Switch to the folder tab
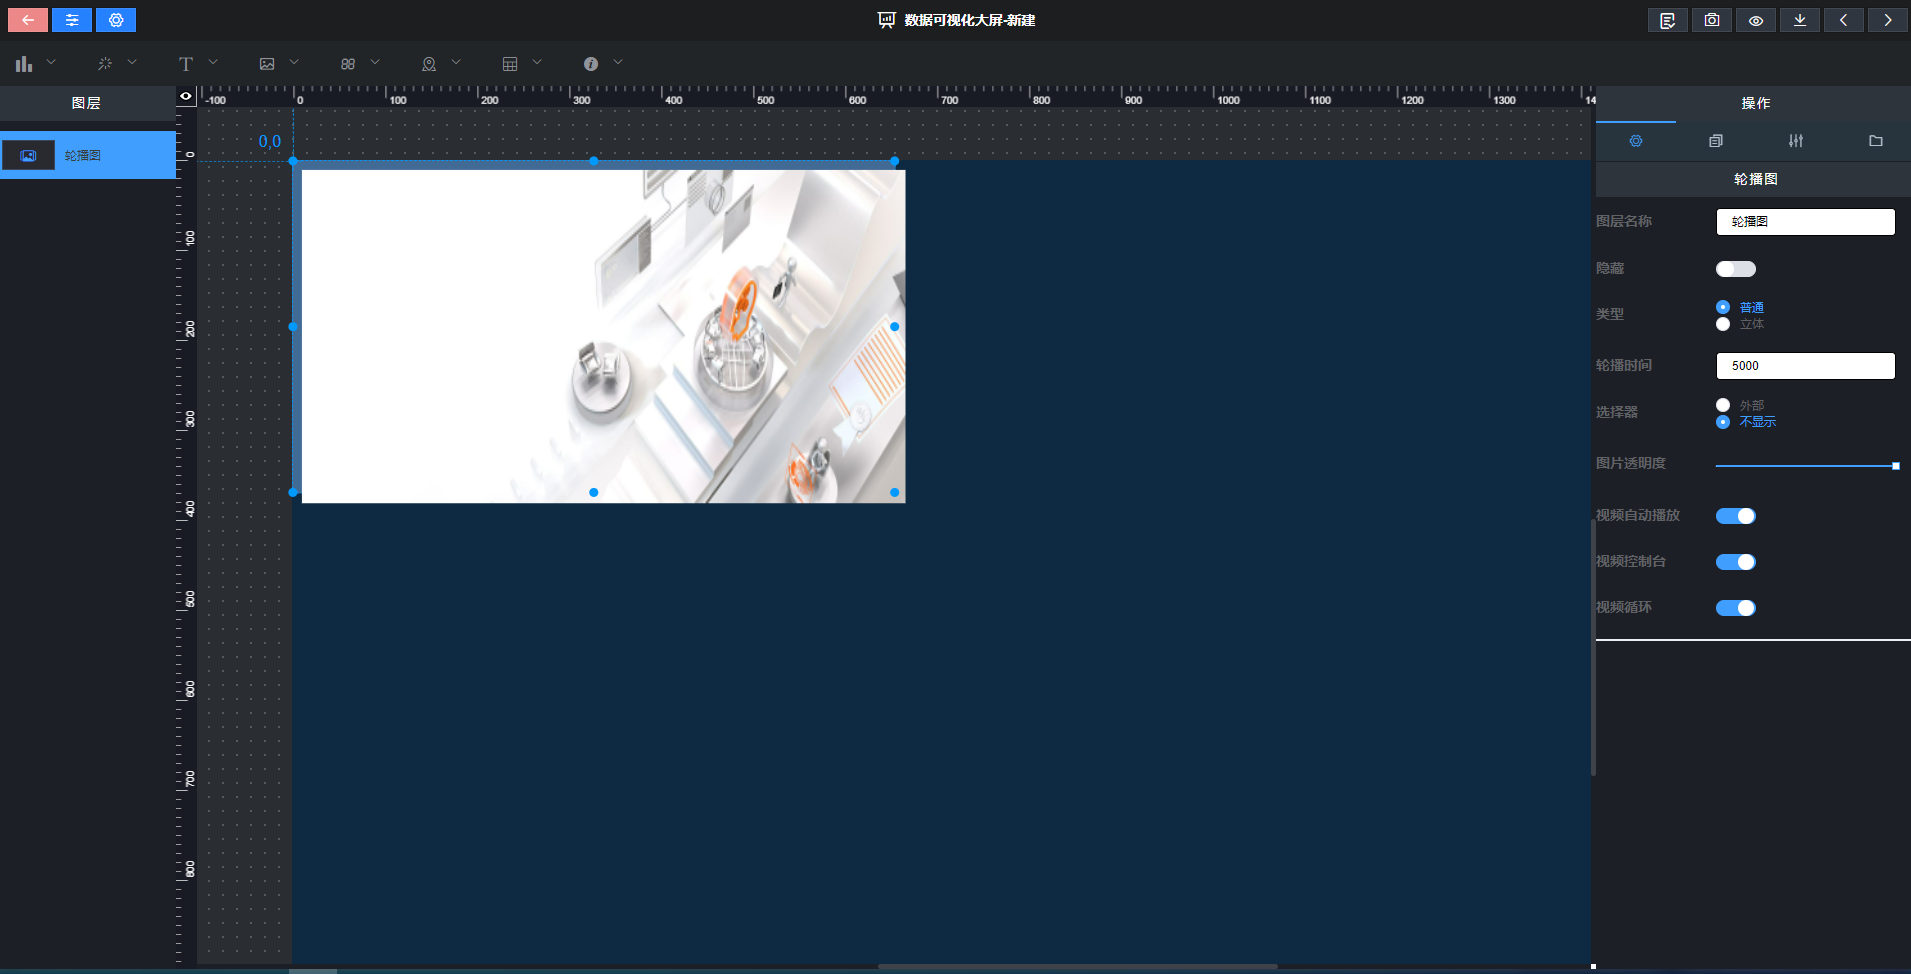This screenshot has width=1911, height=974. (1876, 141)
